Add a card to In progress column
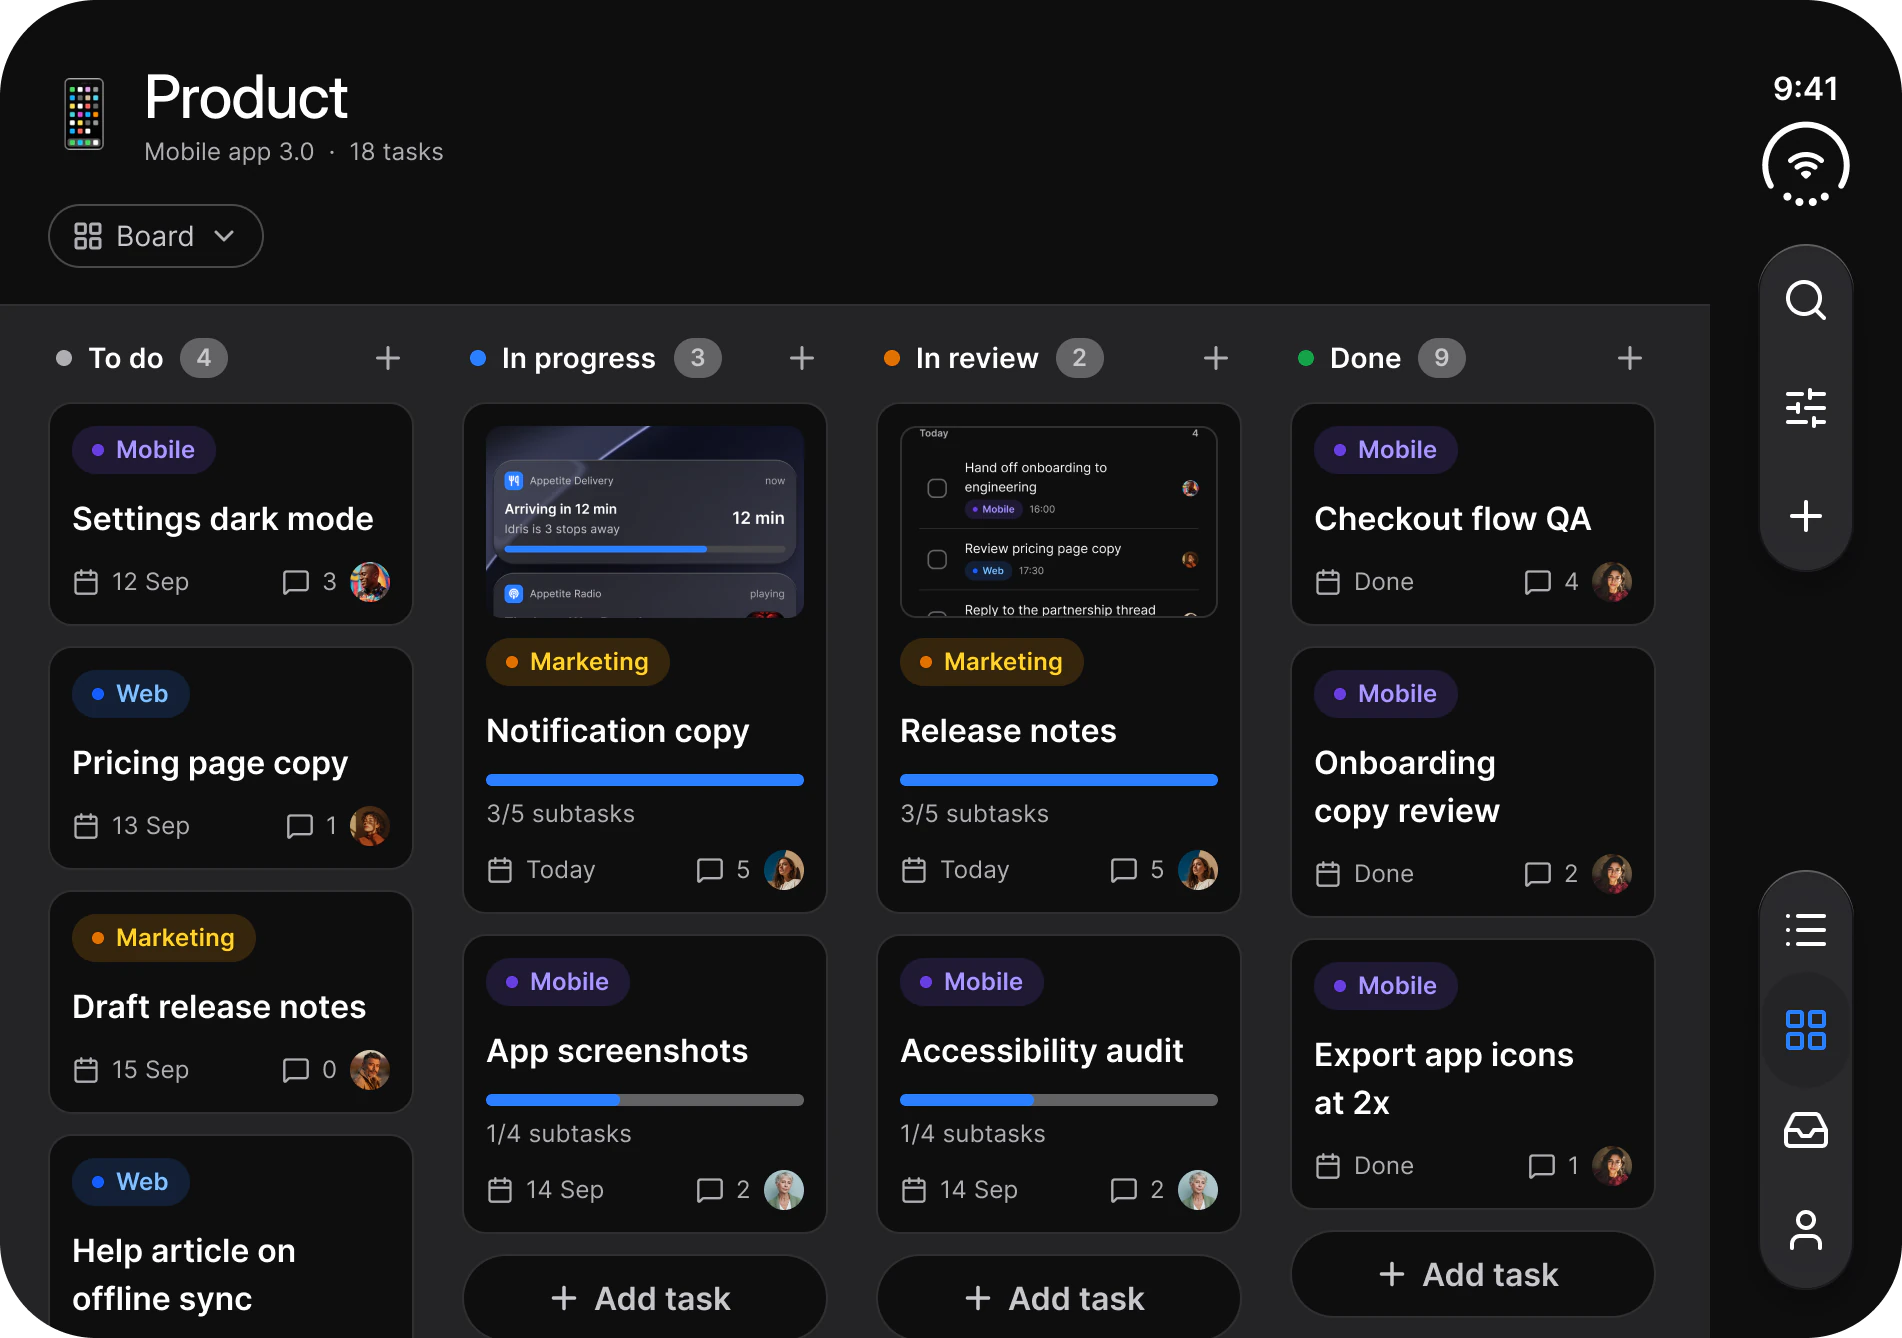 802,358
